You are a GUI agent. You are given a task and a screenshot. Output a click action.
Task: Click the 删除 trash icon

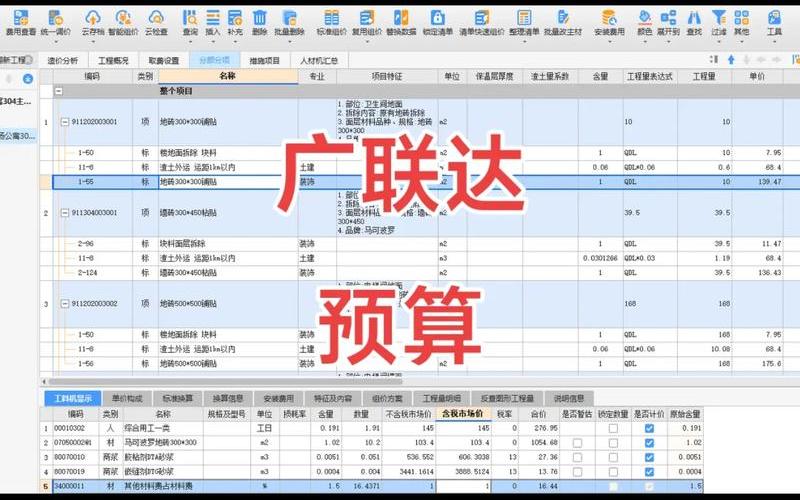point(260,18)
